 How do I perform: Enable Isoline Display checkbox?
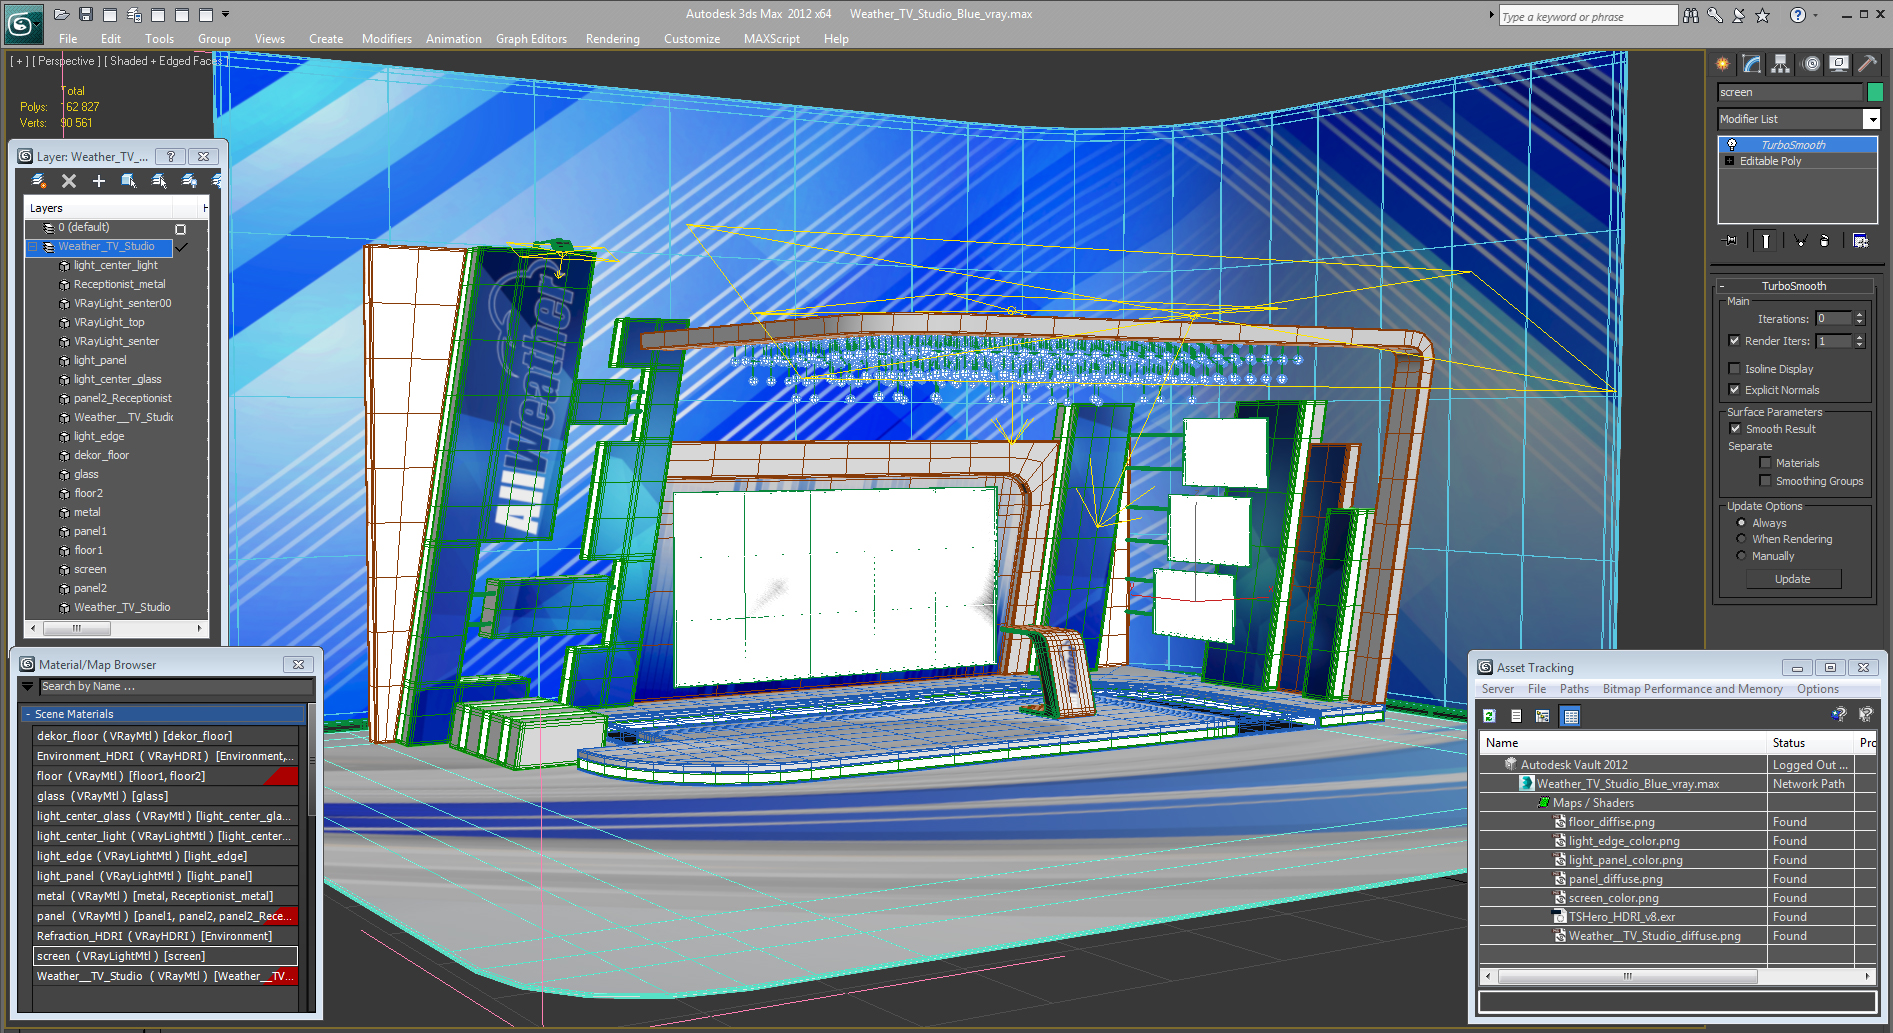click(1735, 369)
